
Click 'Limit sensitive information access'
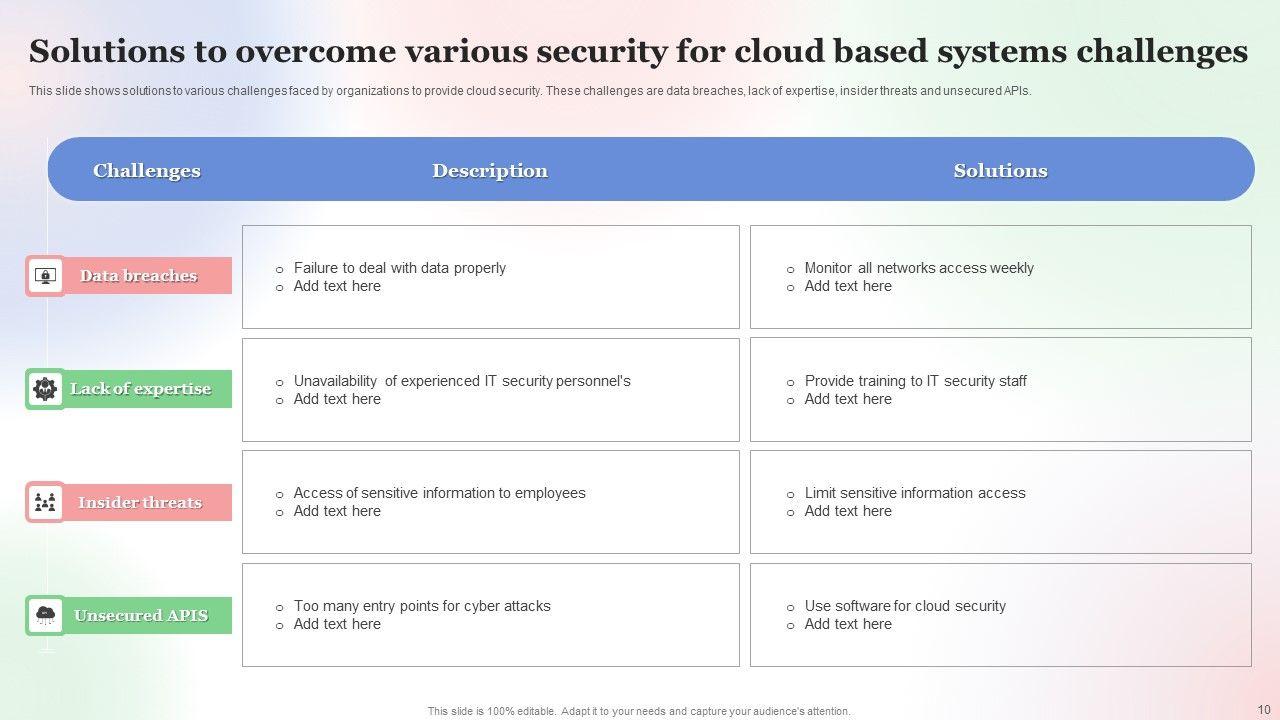point(915,493)
